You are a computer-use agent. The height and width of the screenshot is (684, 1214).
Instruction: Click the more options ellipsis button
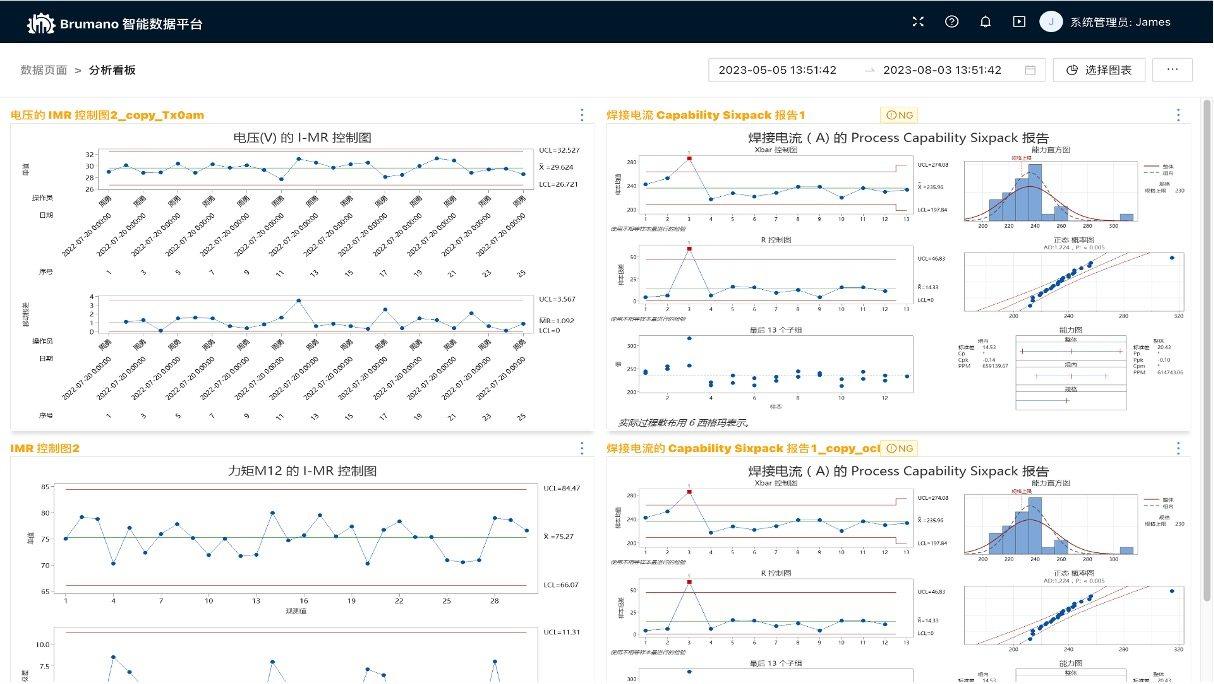click(1172, 70)
